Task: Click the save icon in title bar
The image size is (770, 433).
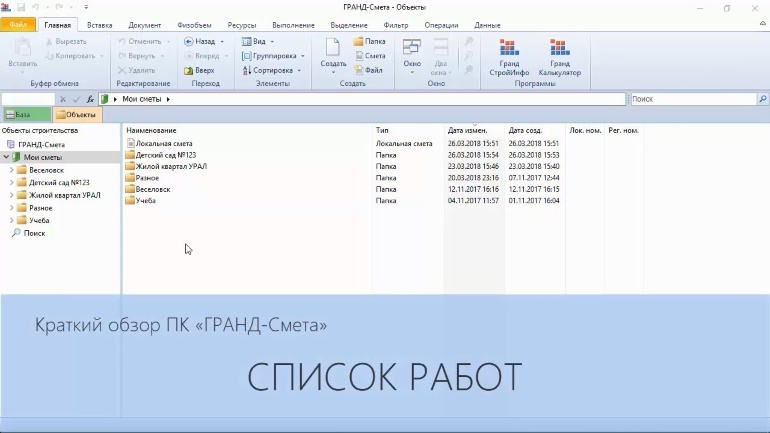Action: pyautogui.click(x=21, y=7)
